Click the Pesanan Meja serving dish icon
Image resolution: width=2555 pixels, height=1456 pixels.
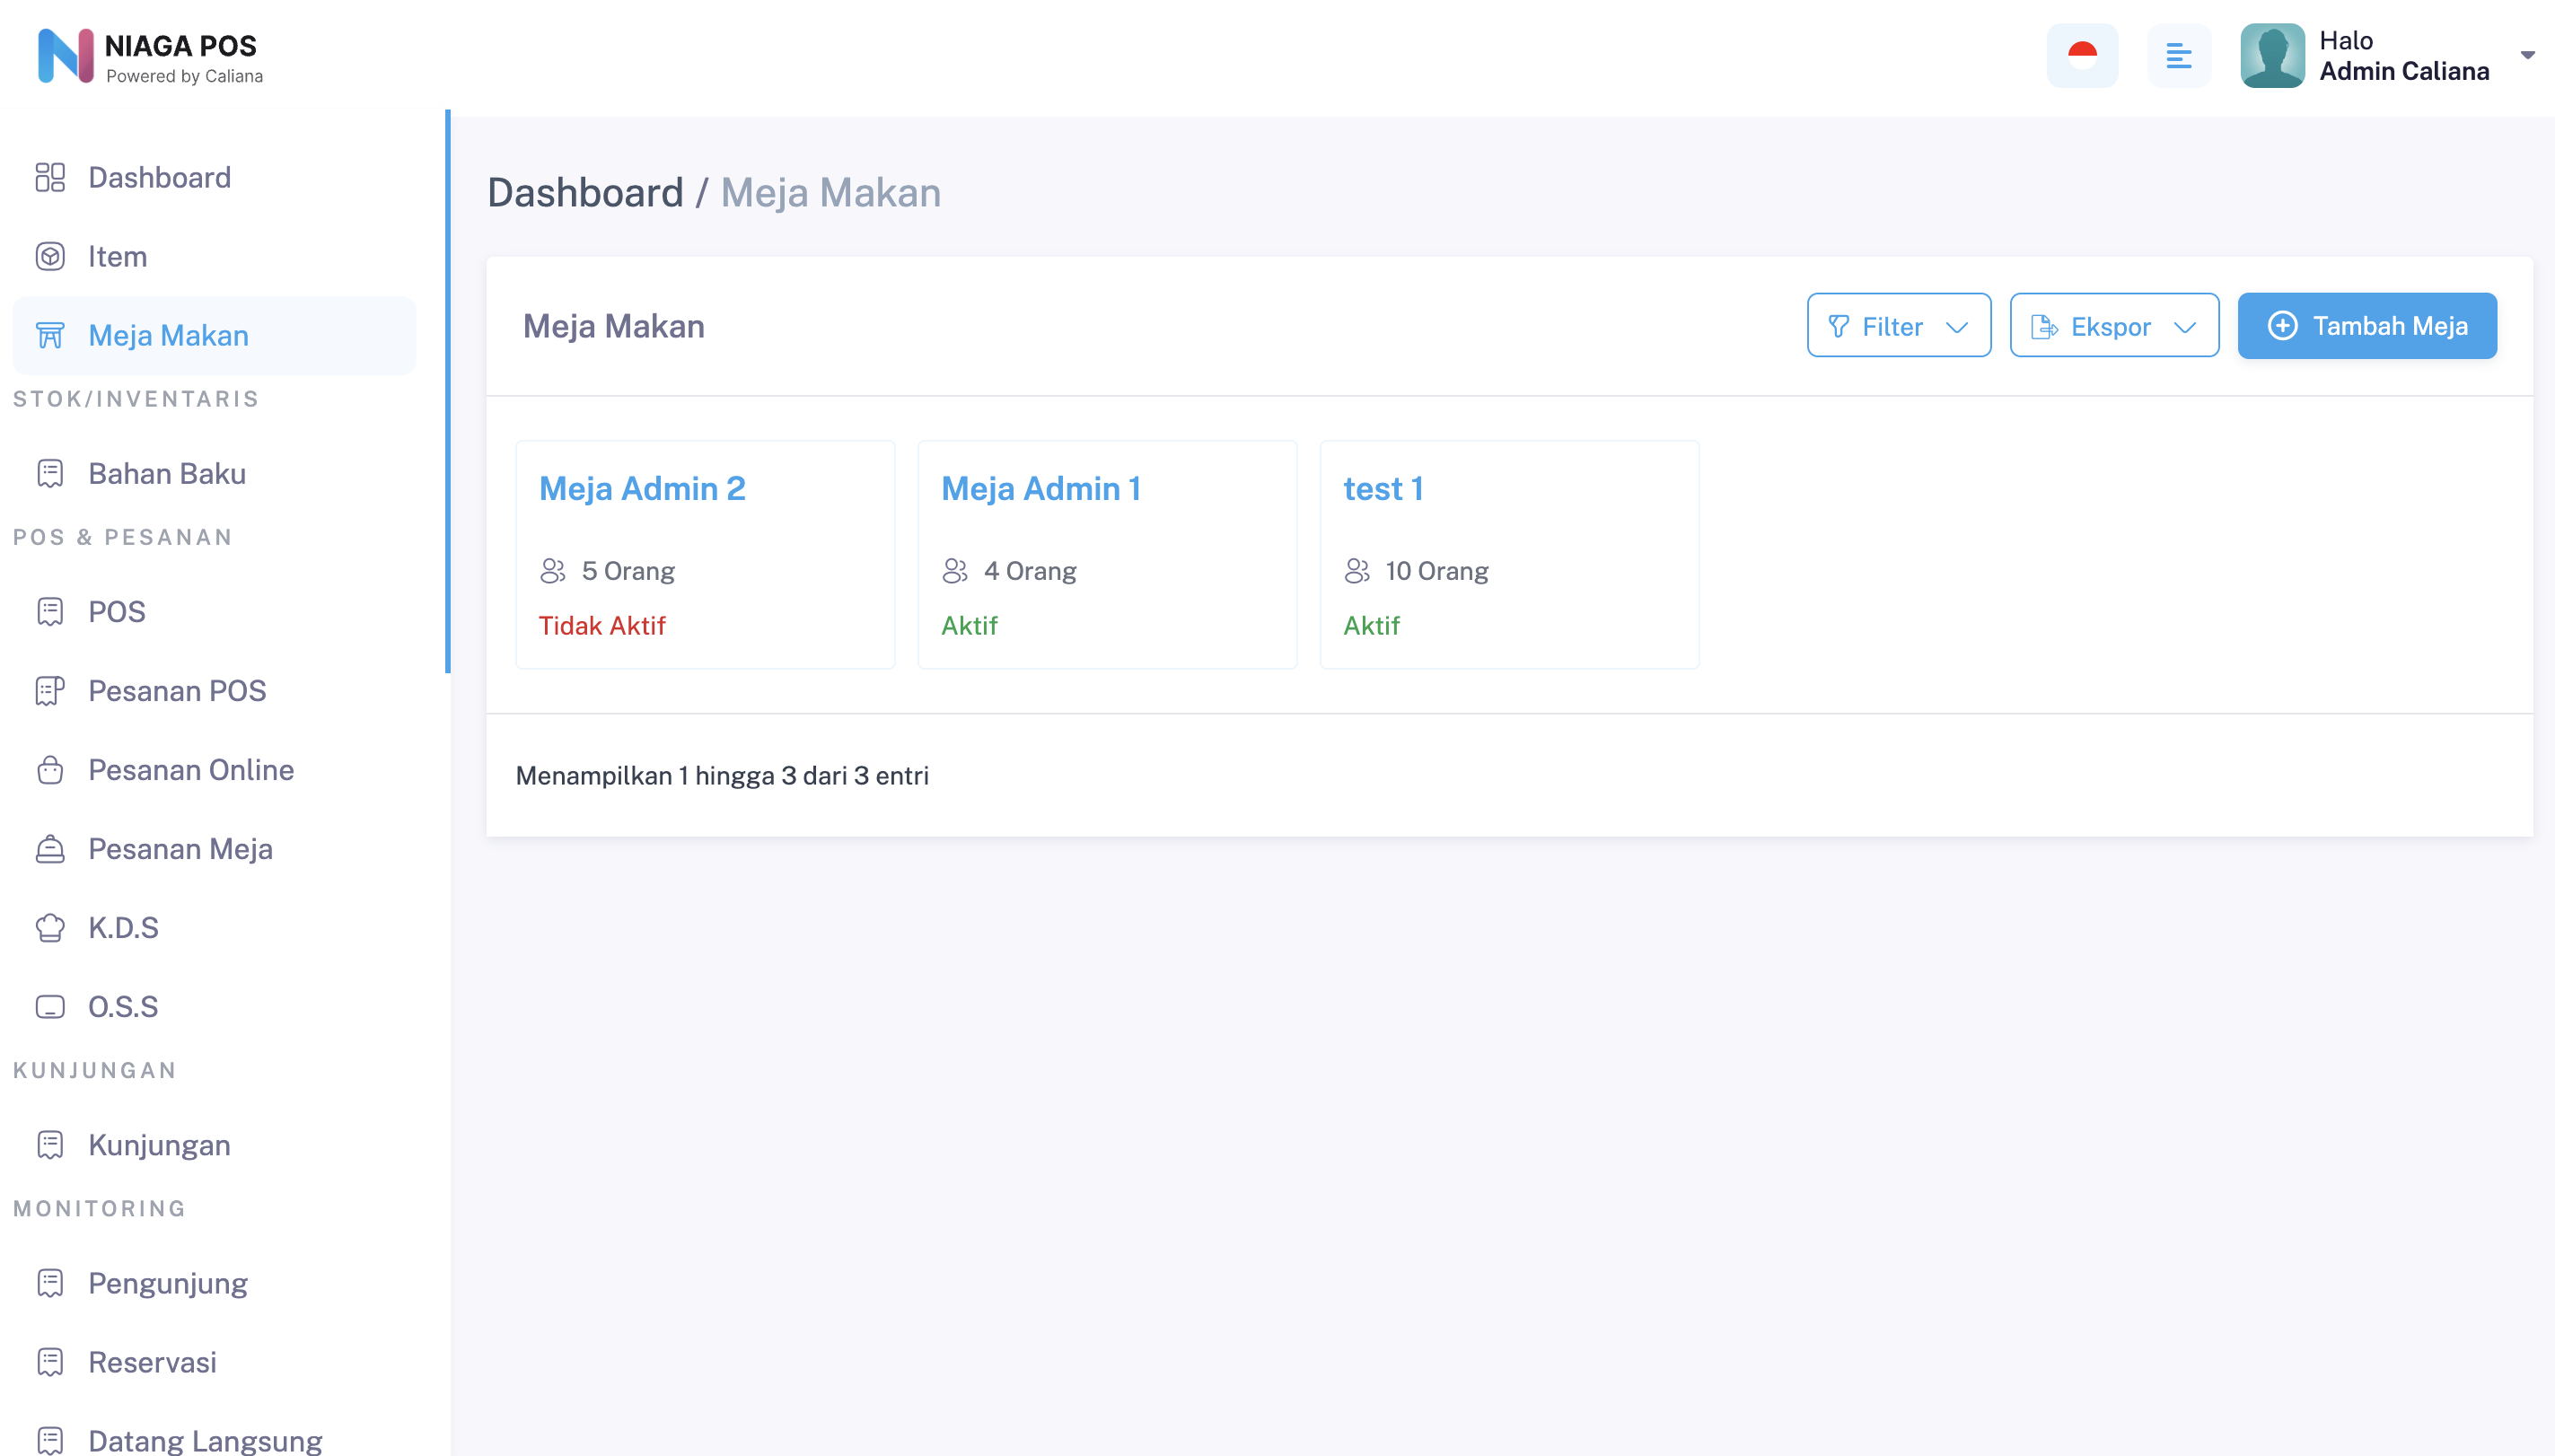pyautogui.click(x=50, y=849)
